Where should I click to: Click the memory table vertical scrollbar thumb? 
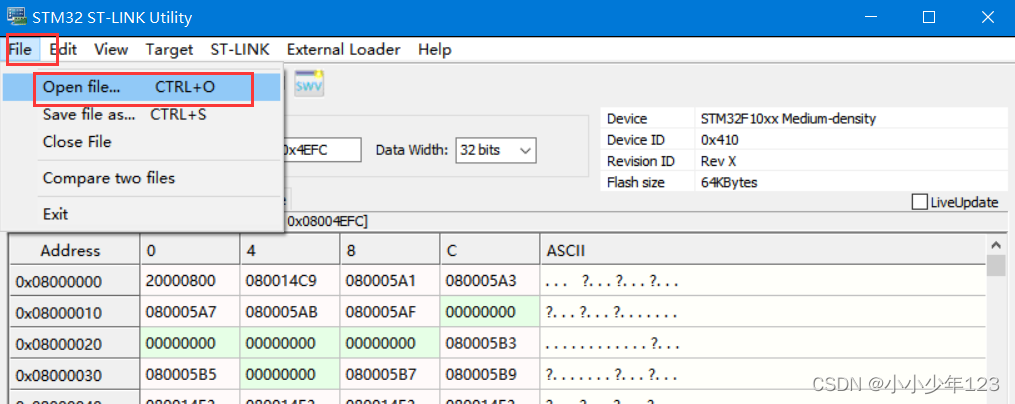tap(996, 266)
